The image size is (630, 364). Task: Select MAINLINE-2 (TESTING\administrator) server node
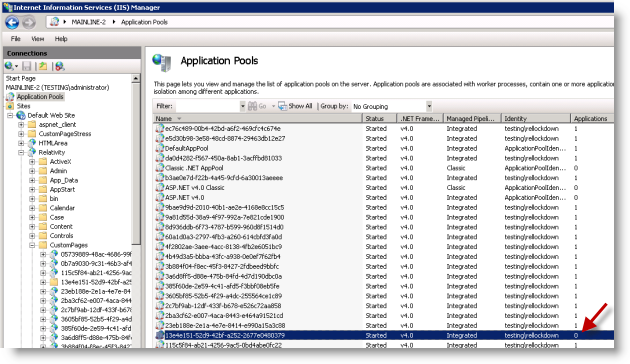[x=57, y=88]
